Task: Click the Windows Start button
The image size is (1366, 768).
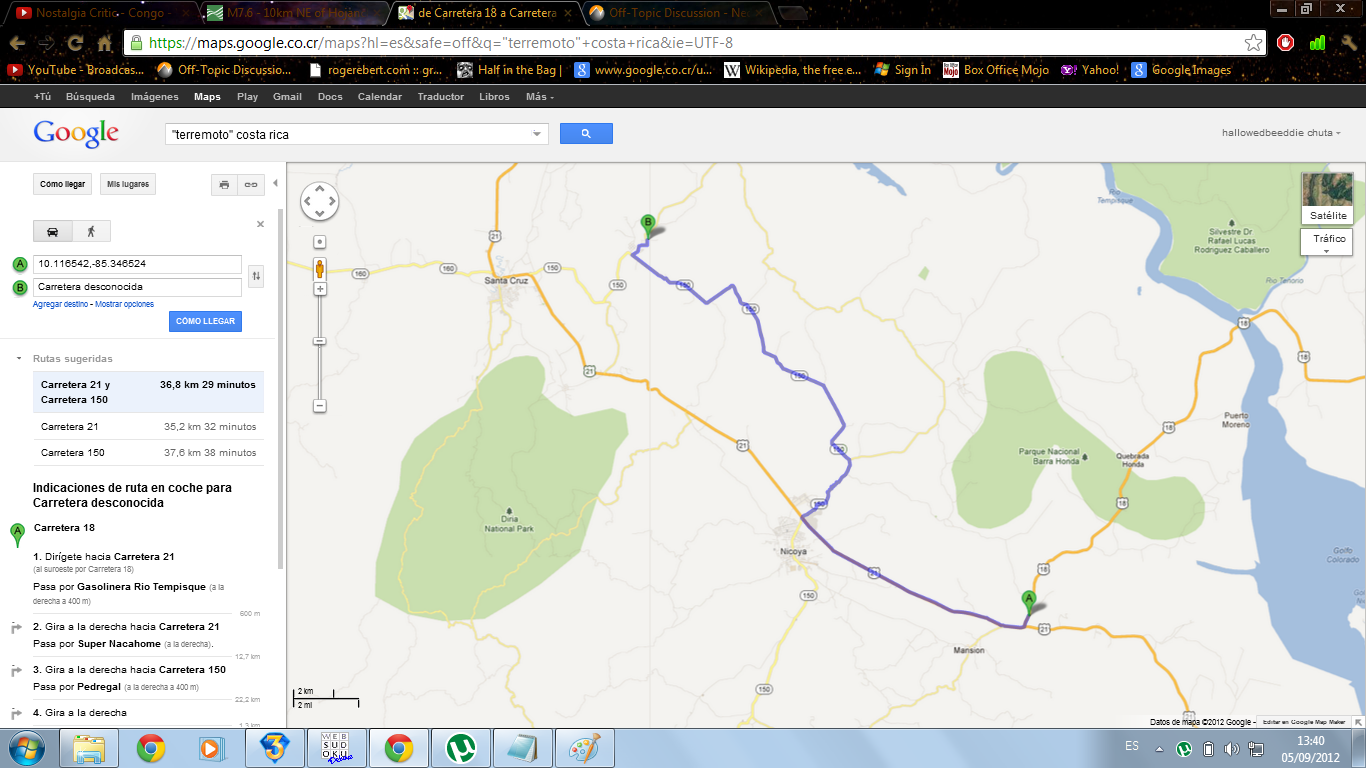Action: [x=25, y=748]
